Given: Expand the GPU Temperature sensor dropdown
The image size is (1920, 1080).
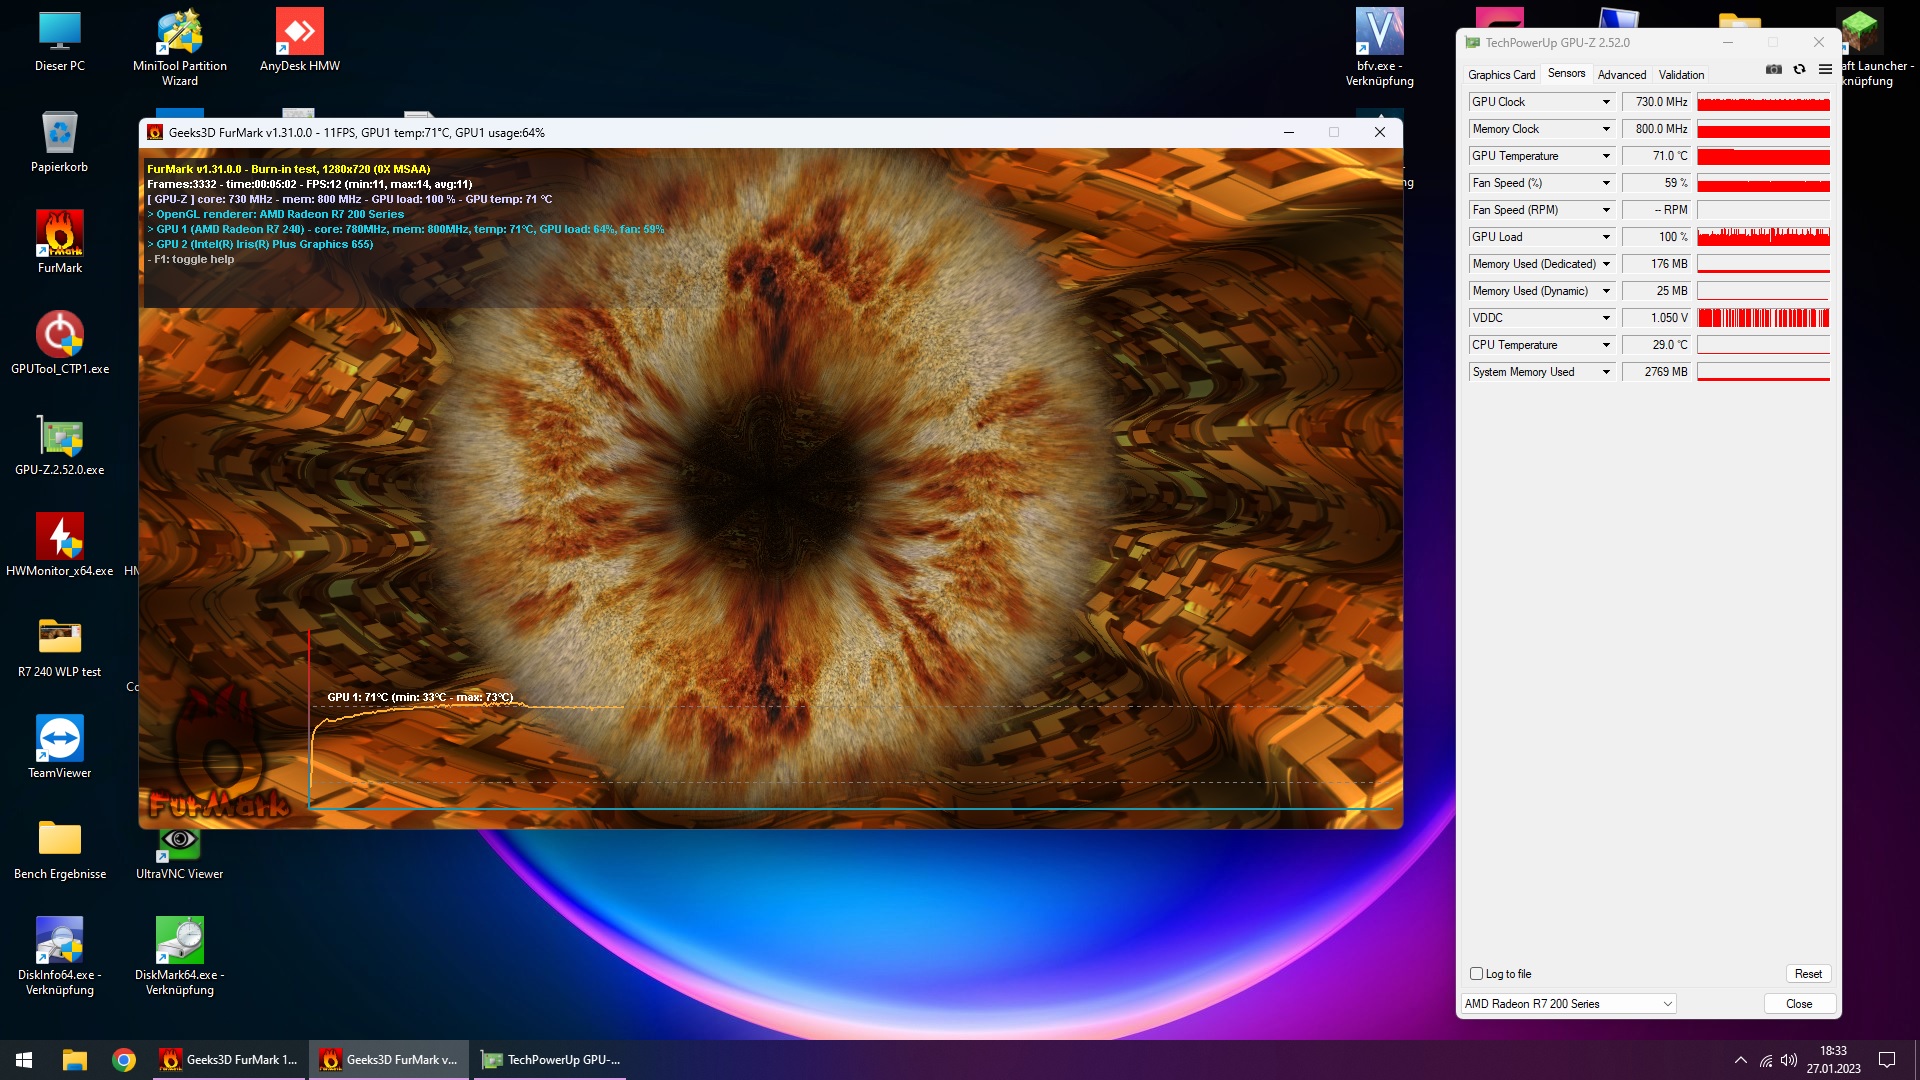Looking at the screenshot, I should (1606, 156).
